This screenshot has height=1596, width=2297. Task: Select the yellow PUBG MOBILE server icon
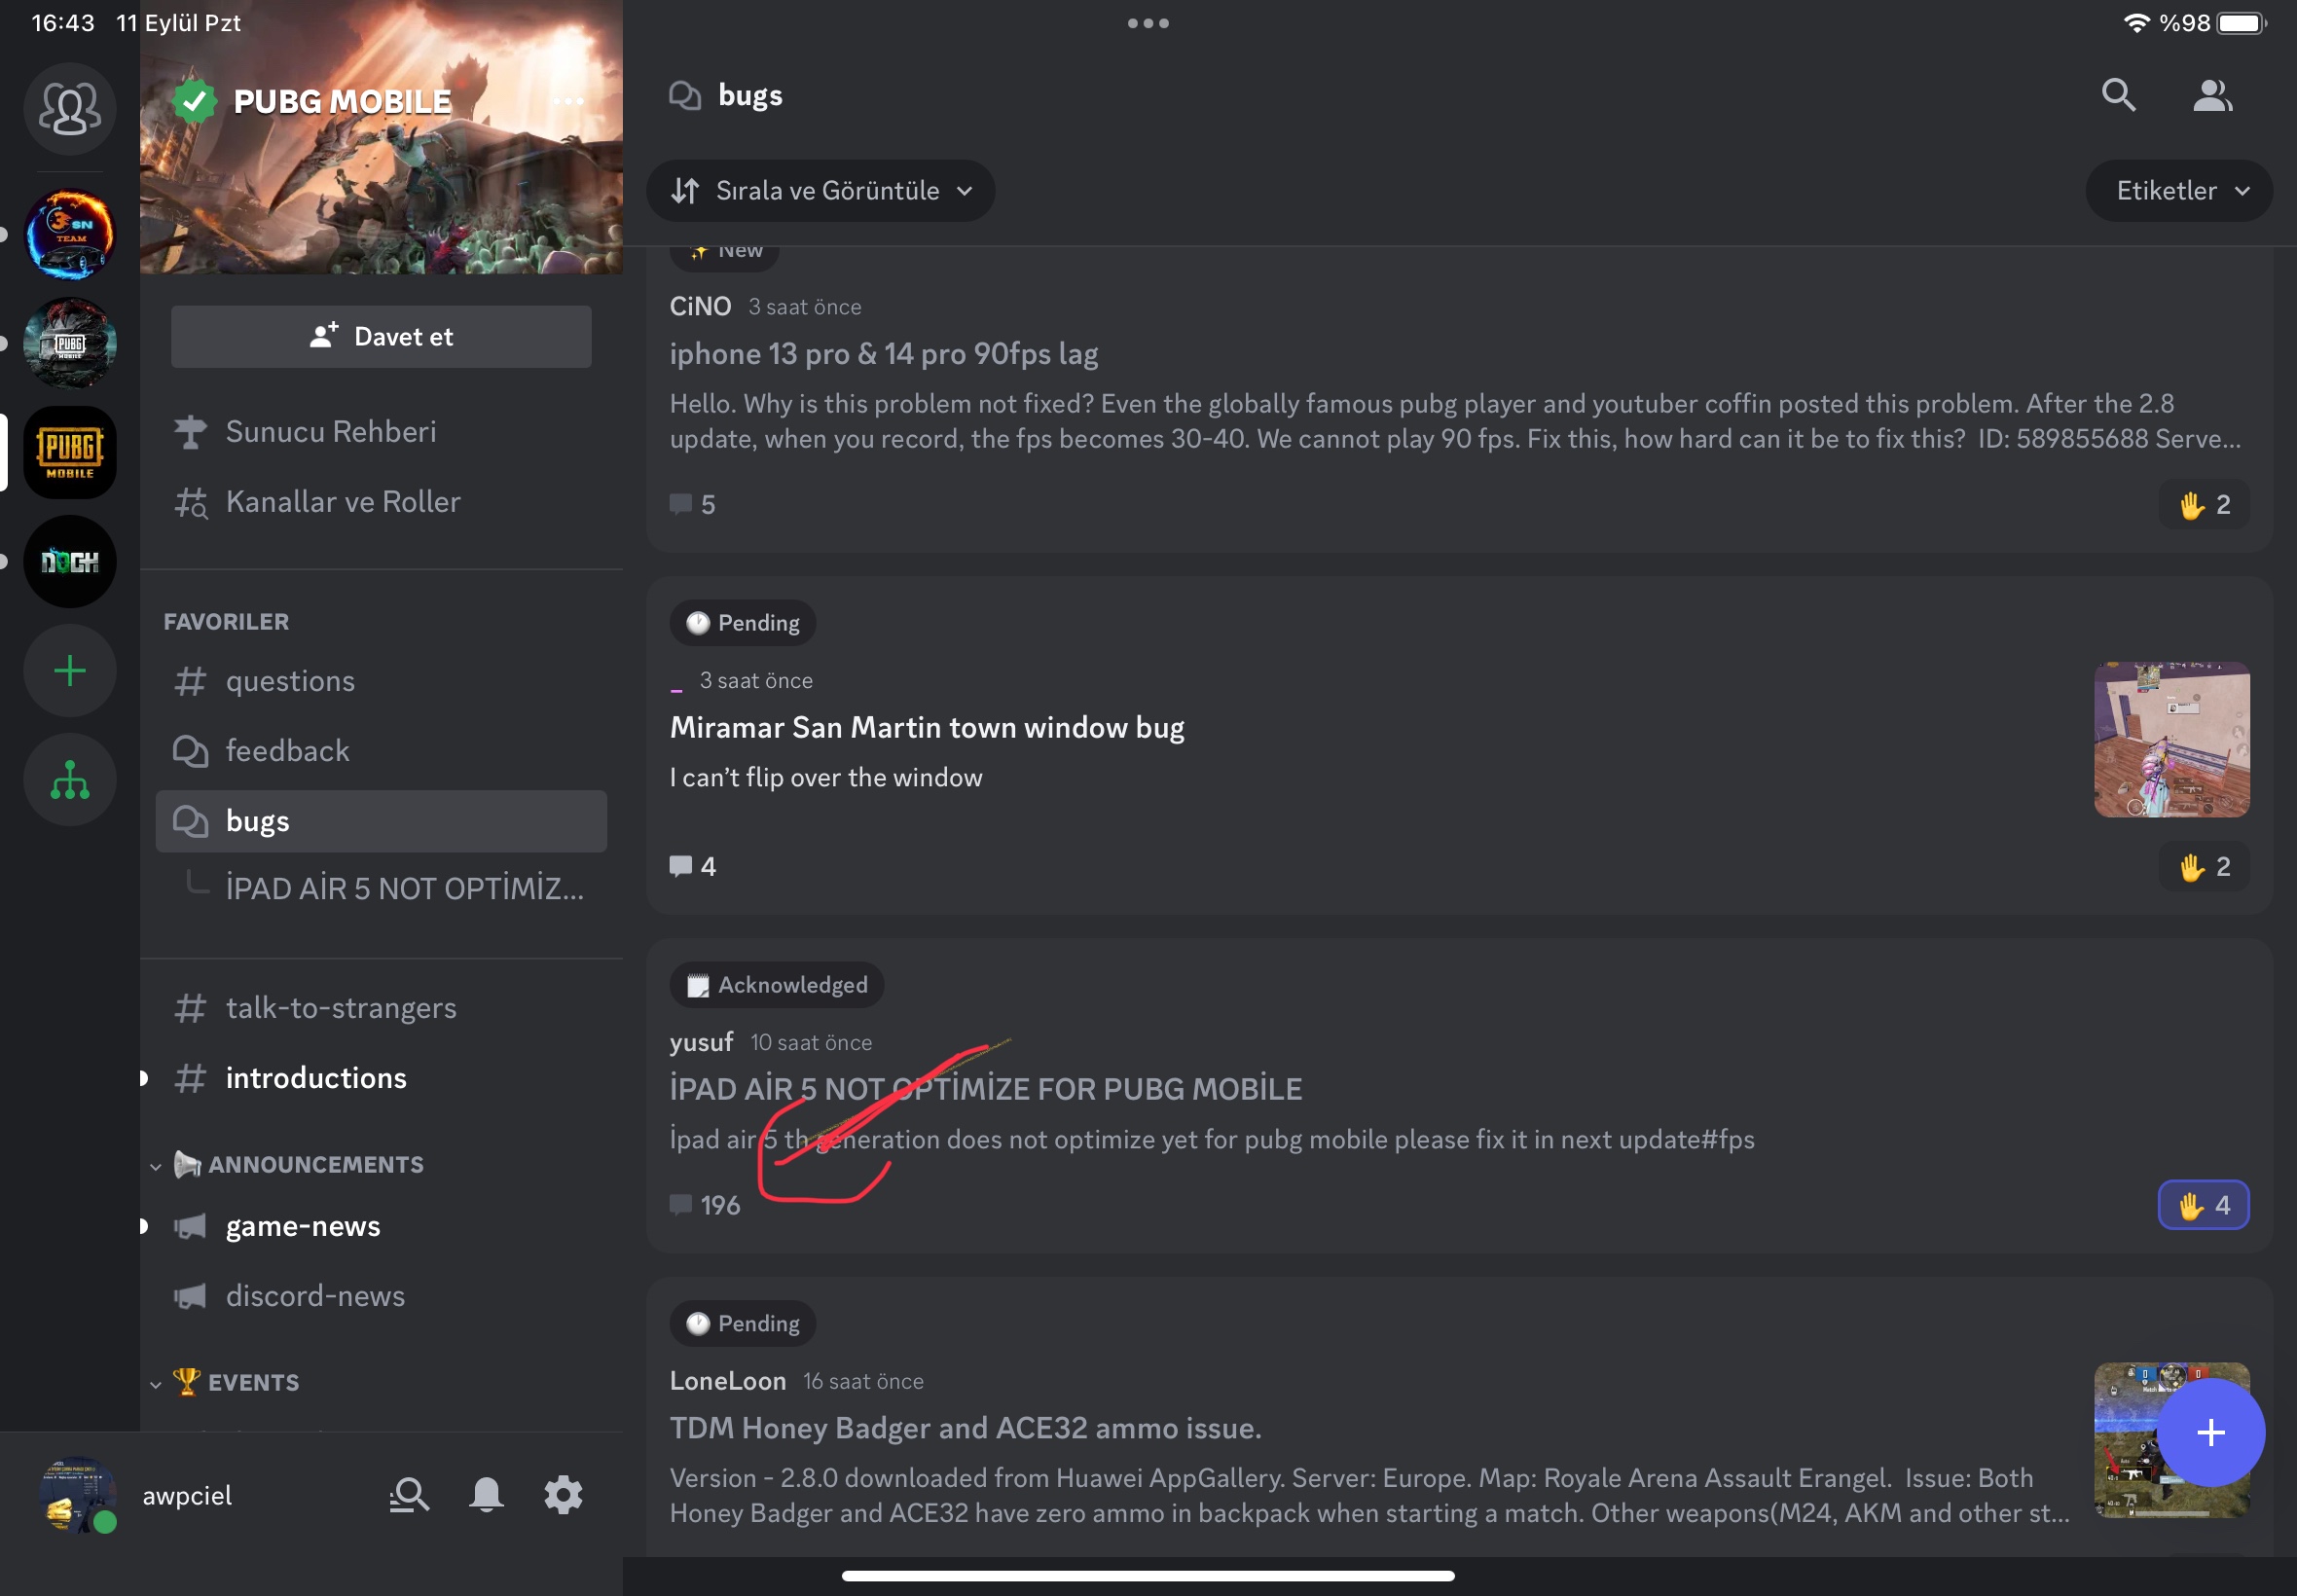[69, 452]
